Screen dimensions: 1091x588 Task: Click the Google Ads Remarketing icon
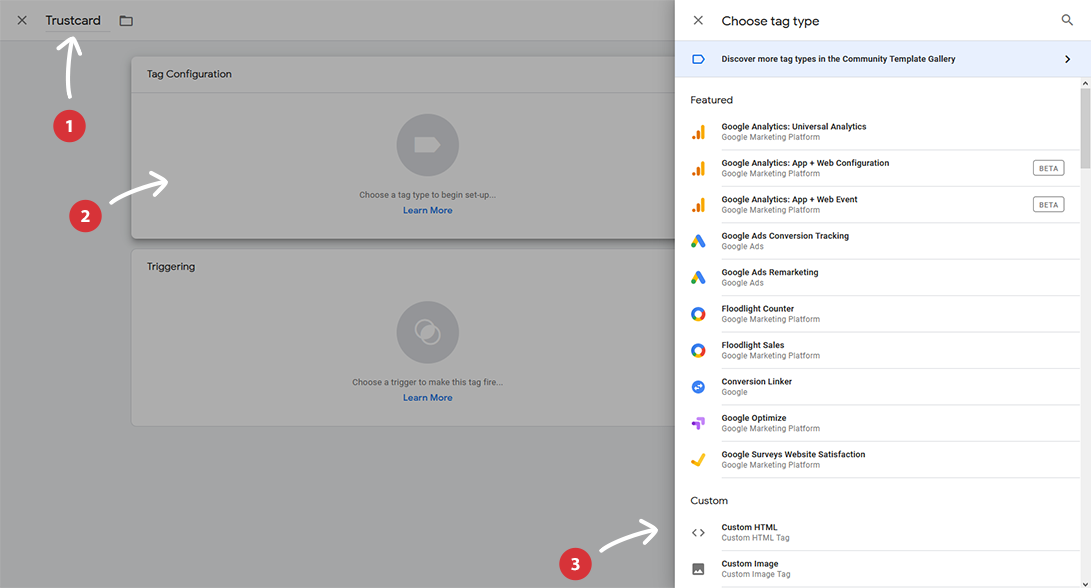point(699,278)
